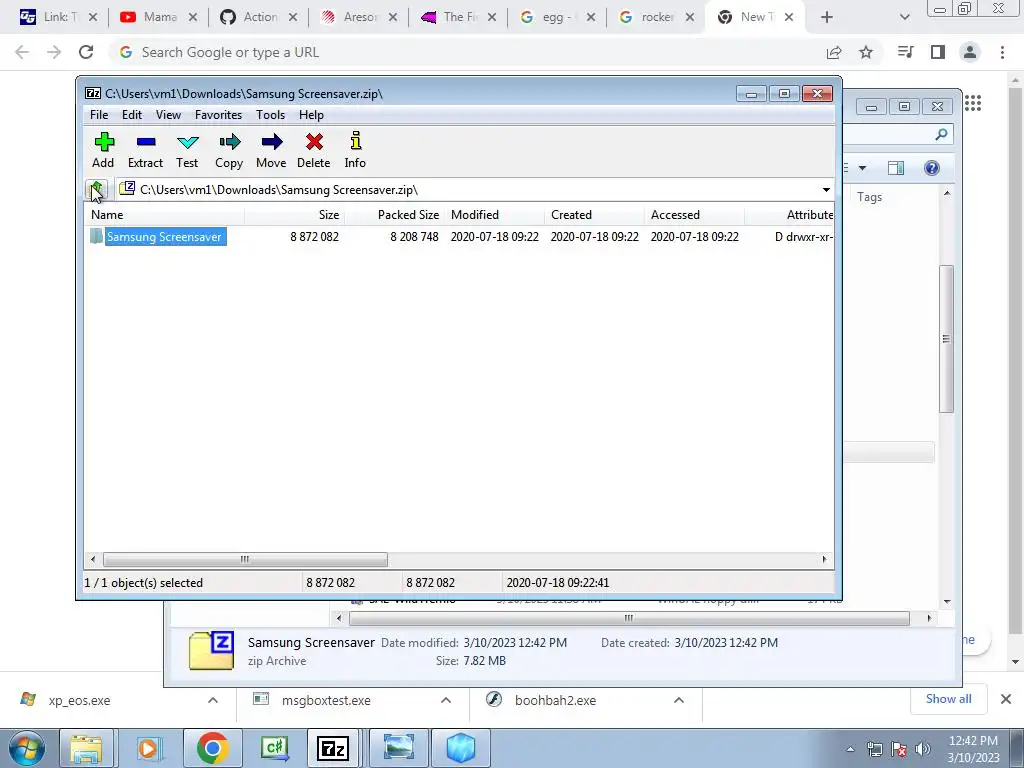Click the Samsung Screensaver zip archive details icon
This screenshot has height=768, width=1024.
pyautogui.click(x=211, y=650)
